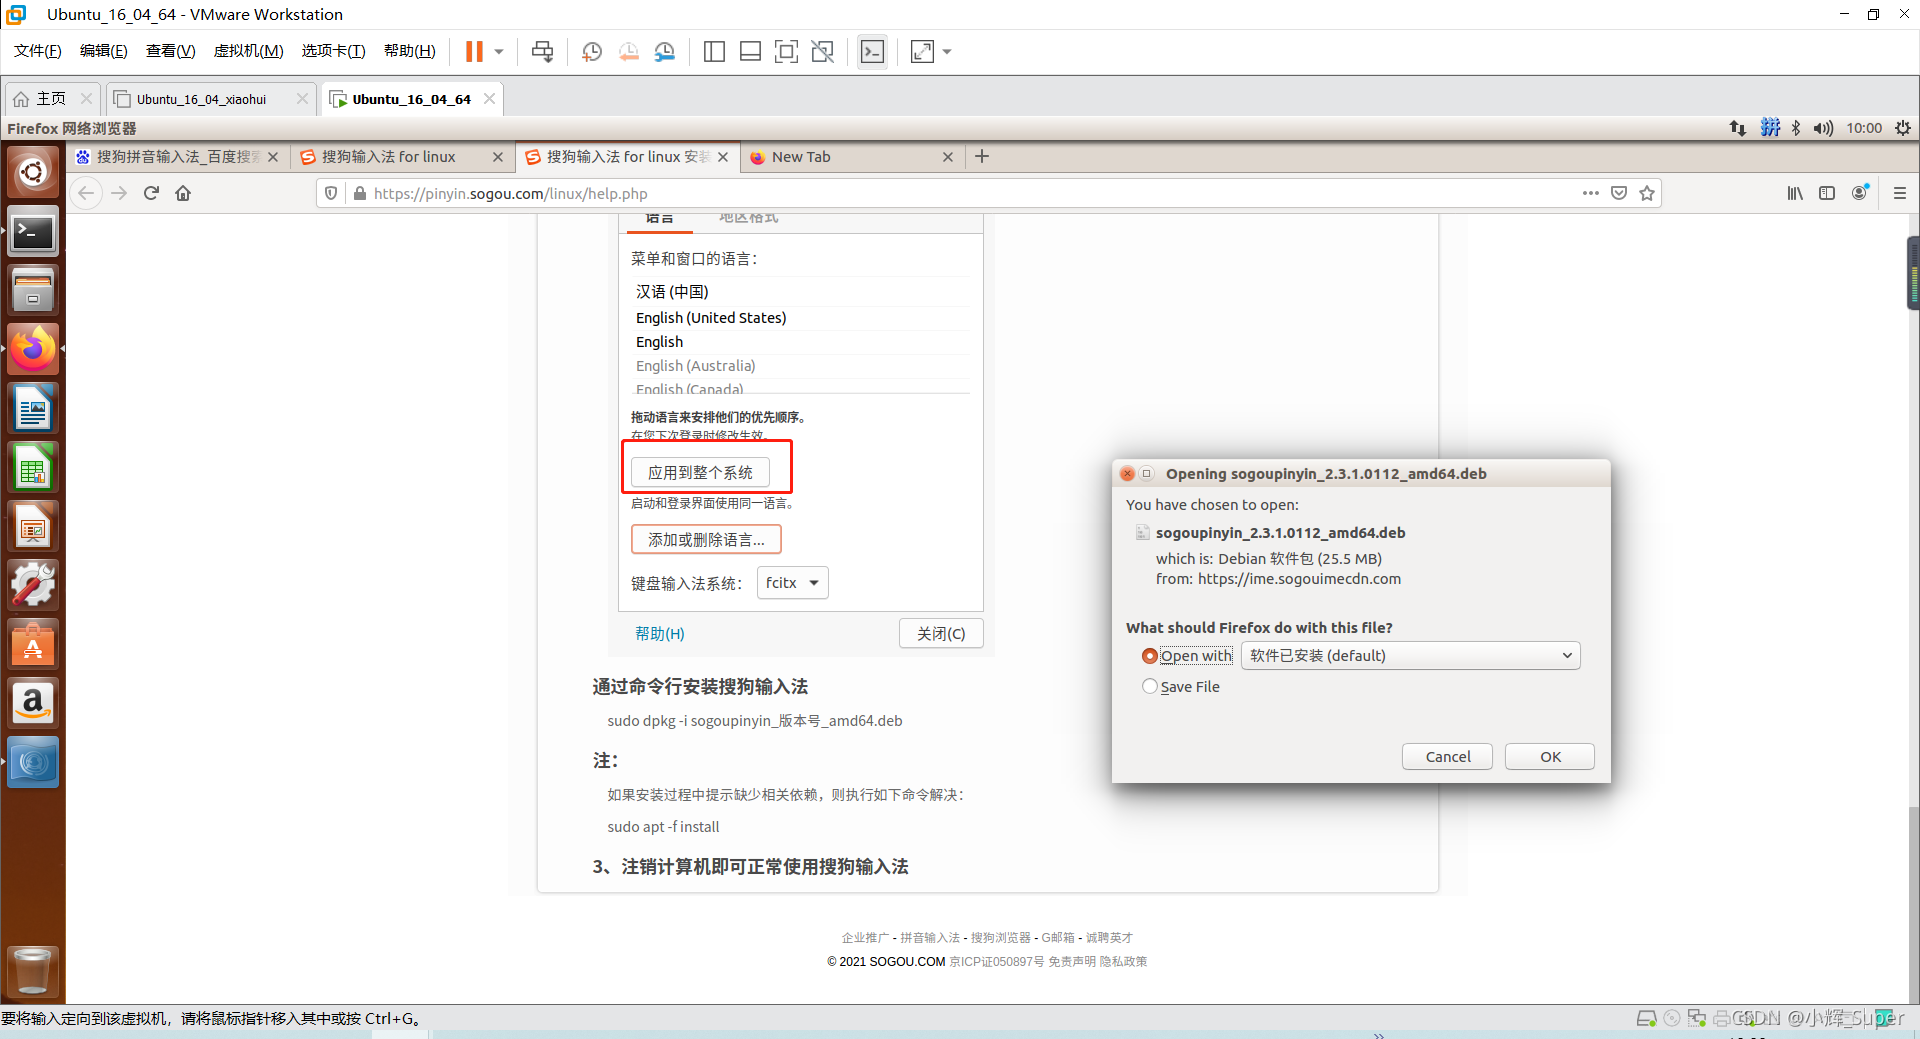The height and width of the screenshot is (1039, 1920).
Task: Send Ctrl+Alt+Del to virtual machine
Action: [x=542, y=52]
